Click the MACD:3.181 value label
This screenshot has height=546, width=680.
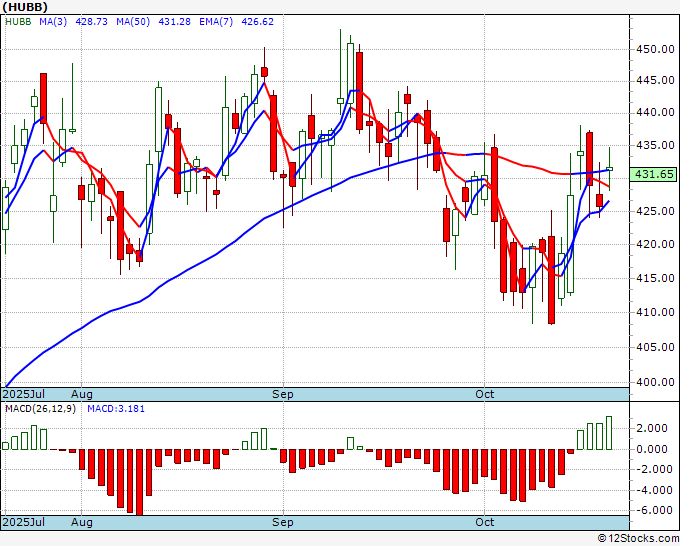click(116, 409)
